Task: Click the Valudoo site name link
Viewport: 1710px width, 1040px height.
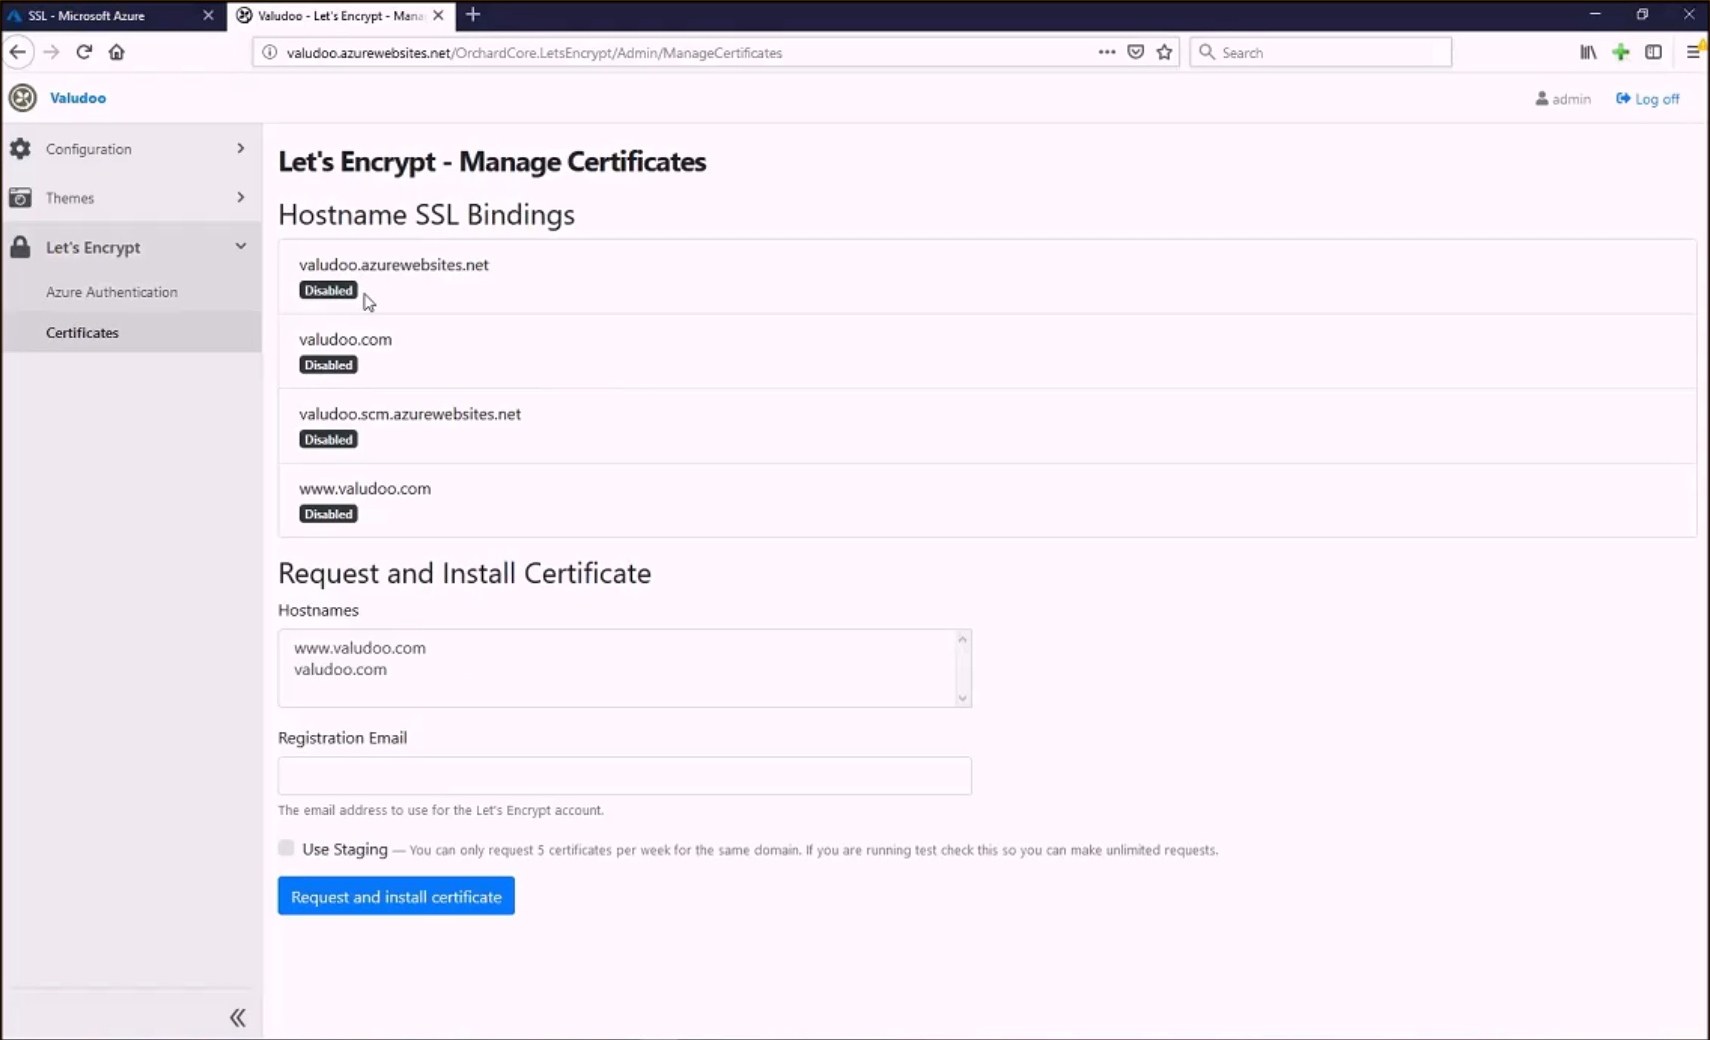Action: (78, 98)
